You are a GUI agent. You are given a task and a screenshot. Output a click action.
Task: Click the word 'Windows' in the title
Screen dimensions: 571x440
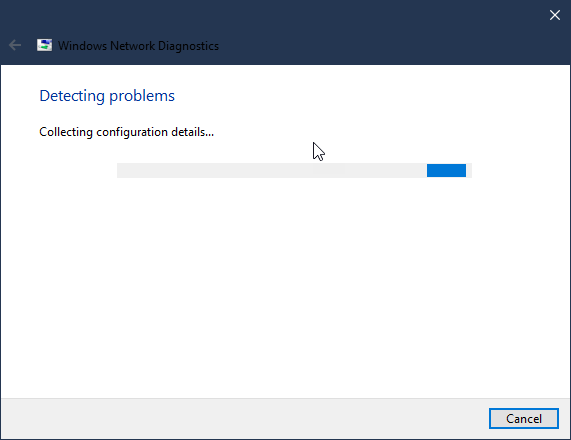82,46
